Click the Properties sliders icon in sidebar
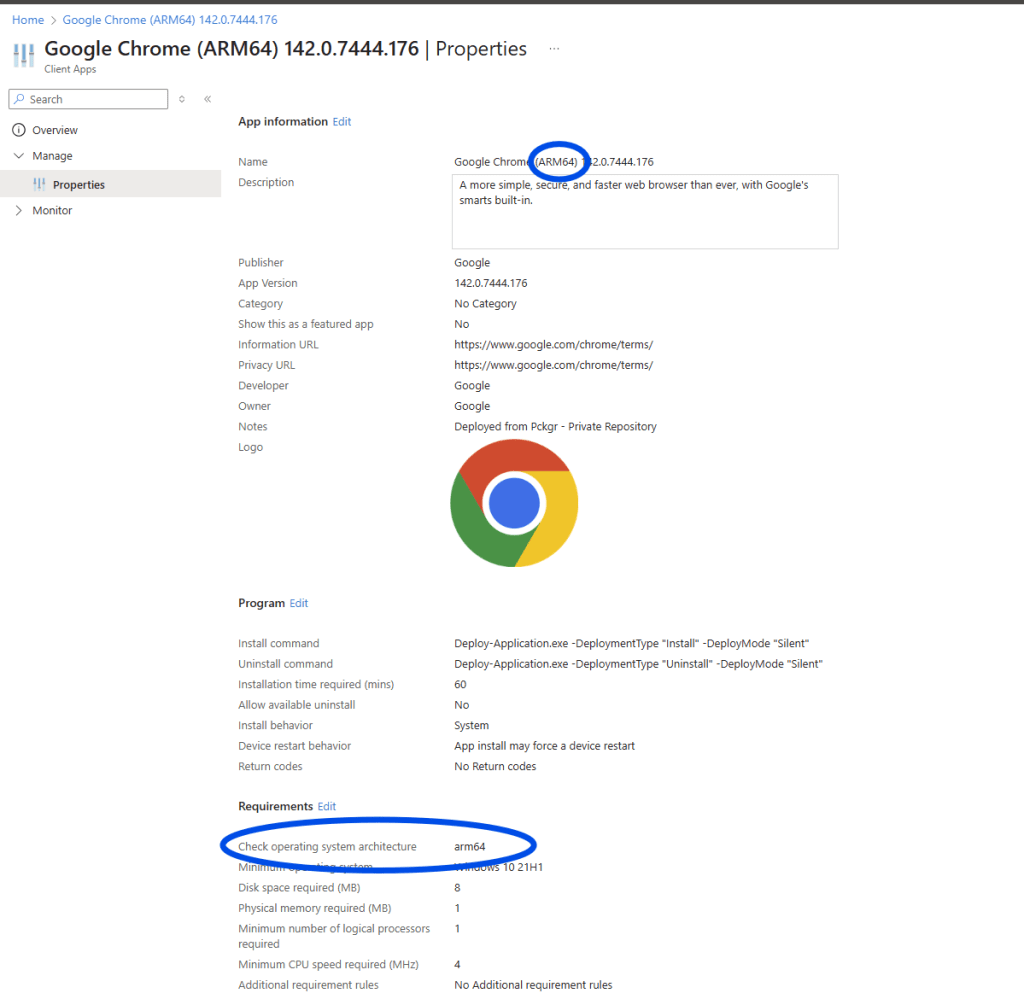This screenshot has height=999, width=1024. click(x=39, y=184)
